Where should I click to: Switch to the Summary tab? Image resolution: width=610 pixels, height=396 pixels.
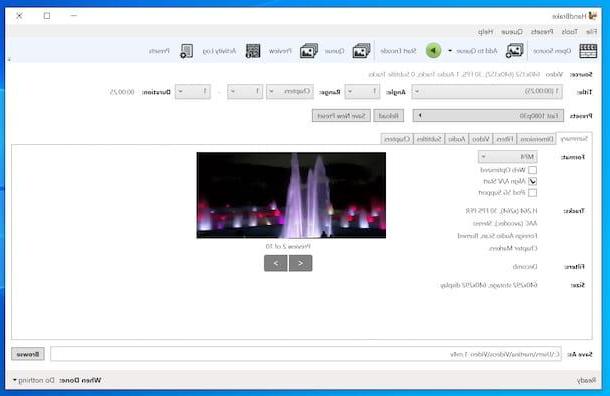coord(574,138)
